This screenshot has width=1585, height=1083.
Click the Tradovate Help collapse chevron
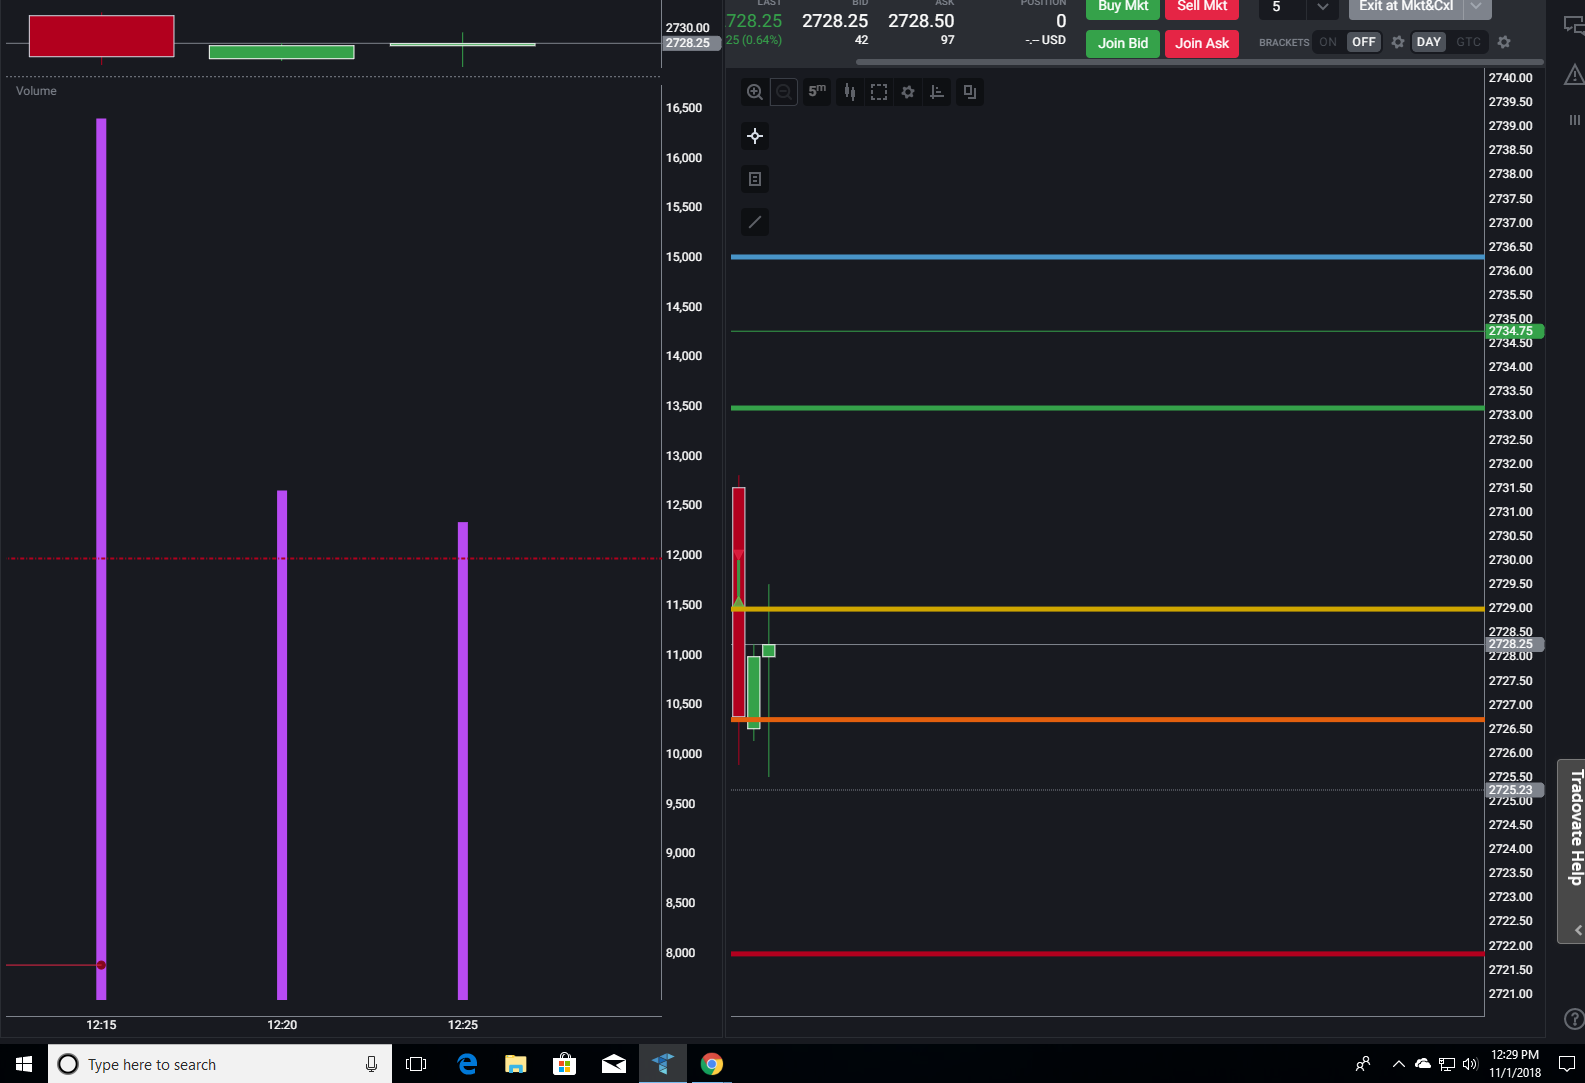click(x=1578, y=930)
